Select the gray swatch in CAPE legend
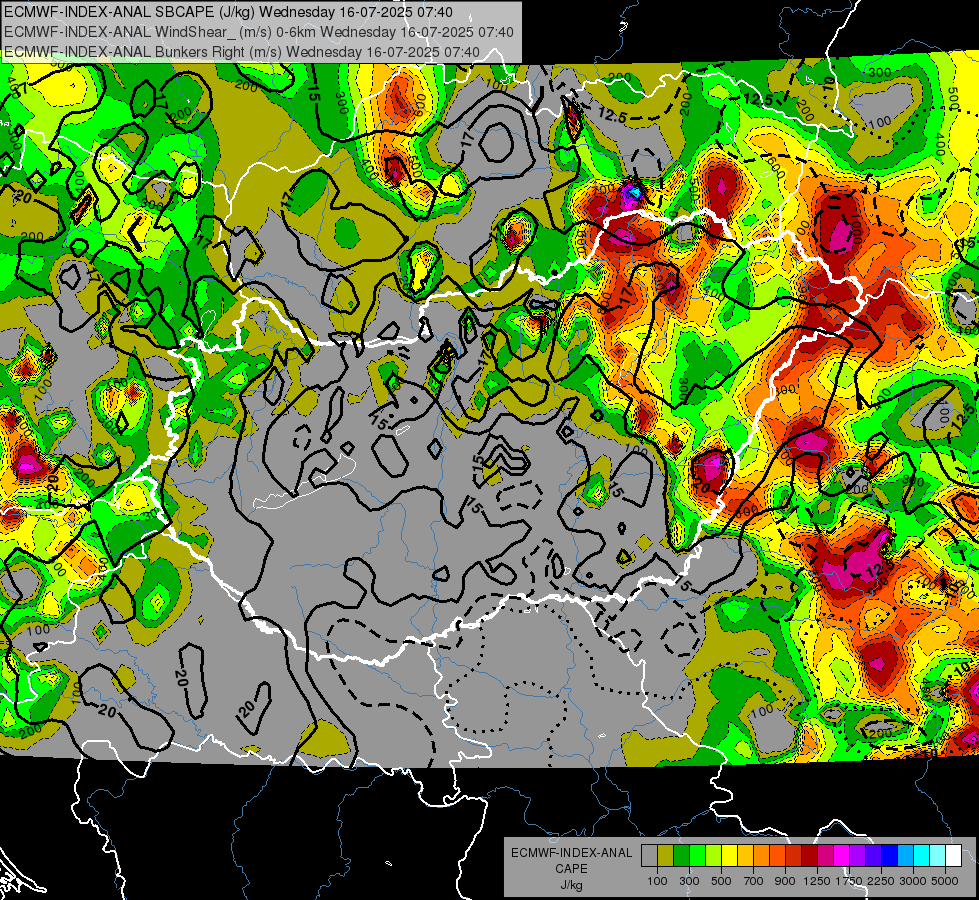The image size is (979, 900). (649, 855)
